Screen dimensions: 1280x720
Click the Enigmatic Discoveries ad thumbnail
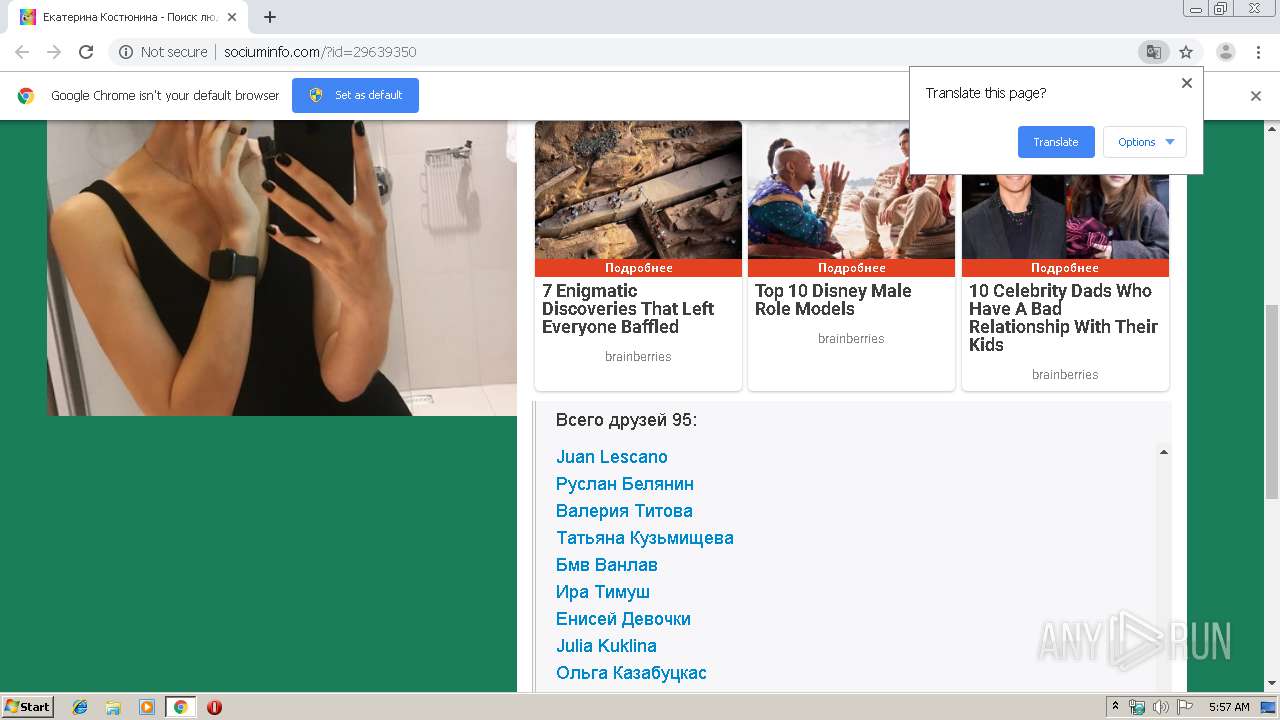pos(638,190)
